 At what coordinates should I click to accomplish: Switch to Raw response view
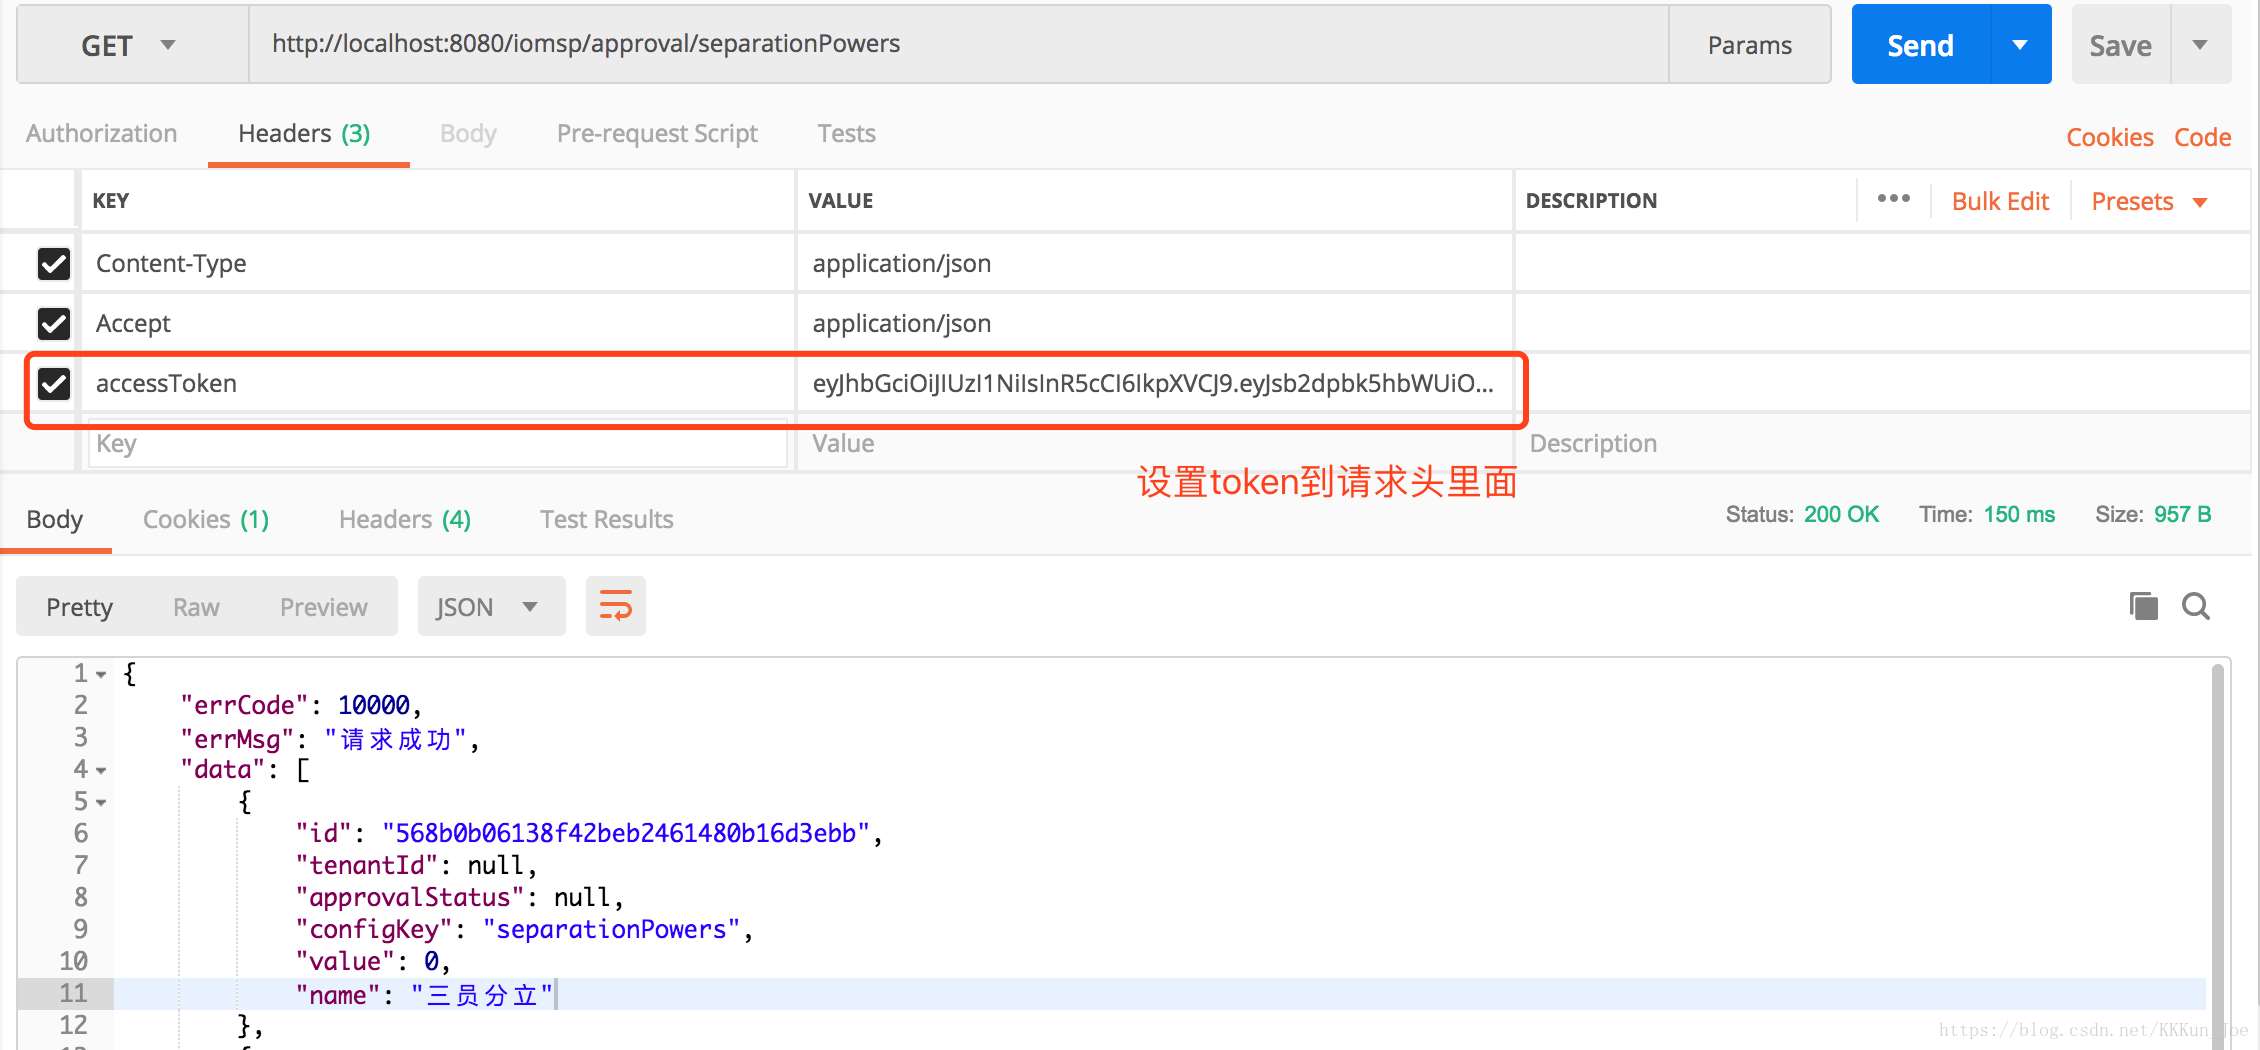pos(196,607)
